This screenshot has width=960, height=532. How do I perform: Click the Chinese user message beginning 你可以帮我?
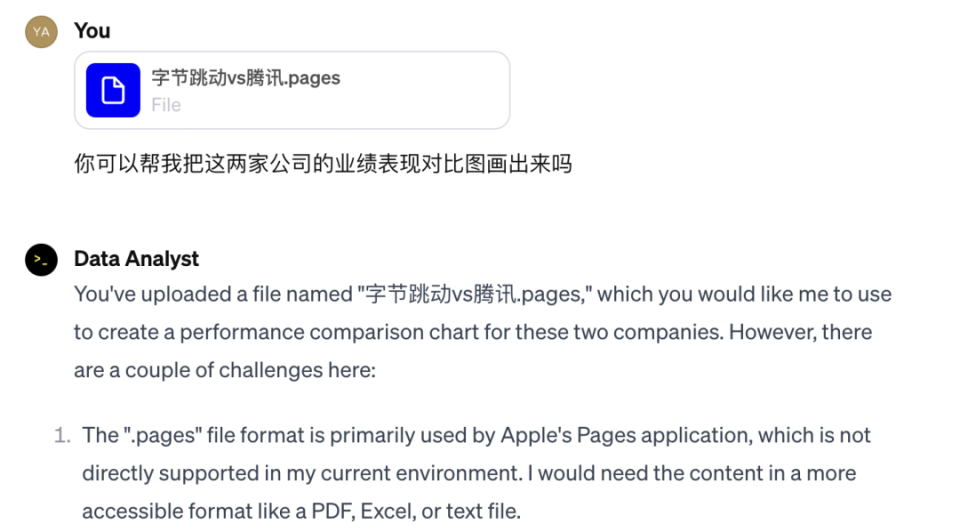[x=322, y=164]
